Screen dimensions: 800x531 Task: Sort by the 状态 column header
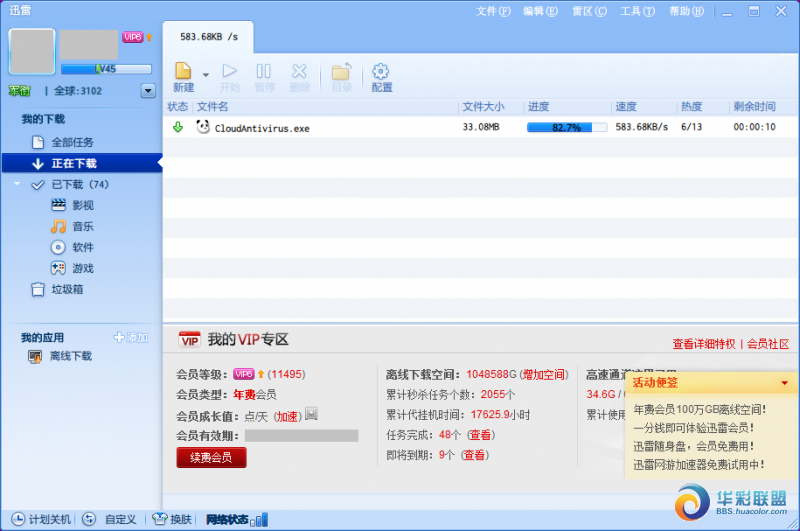coord(178,107)
